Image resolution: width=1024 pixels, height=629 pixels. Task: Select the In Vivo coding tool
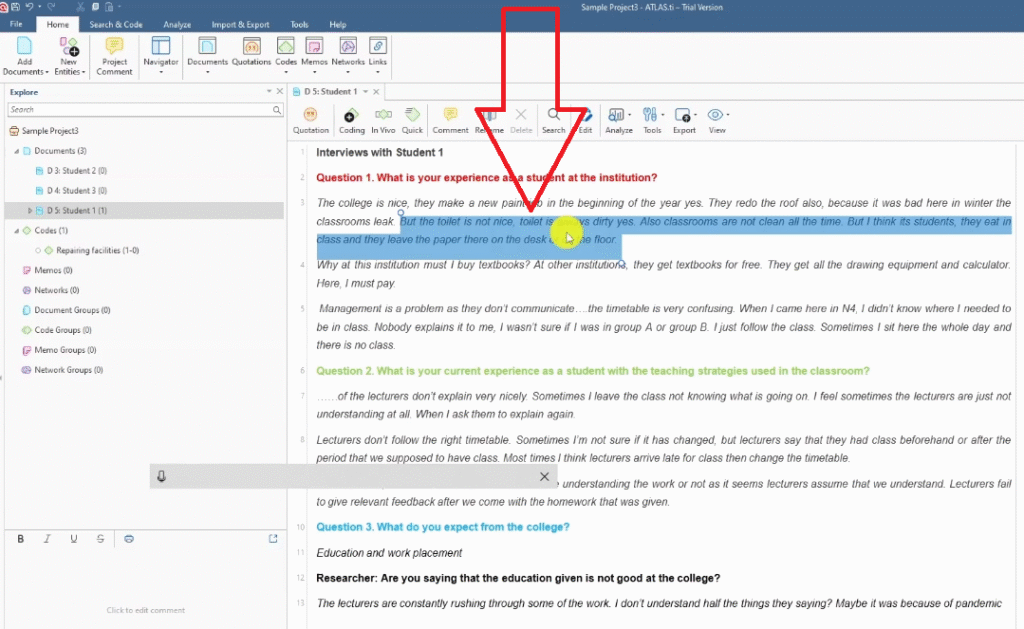(x=383, y=120)
